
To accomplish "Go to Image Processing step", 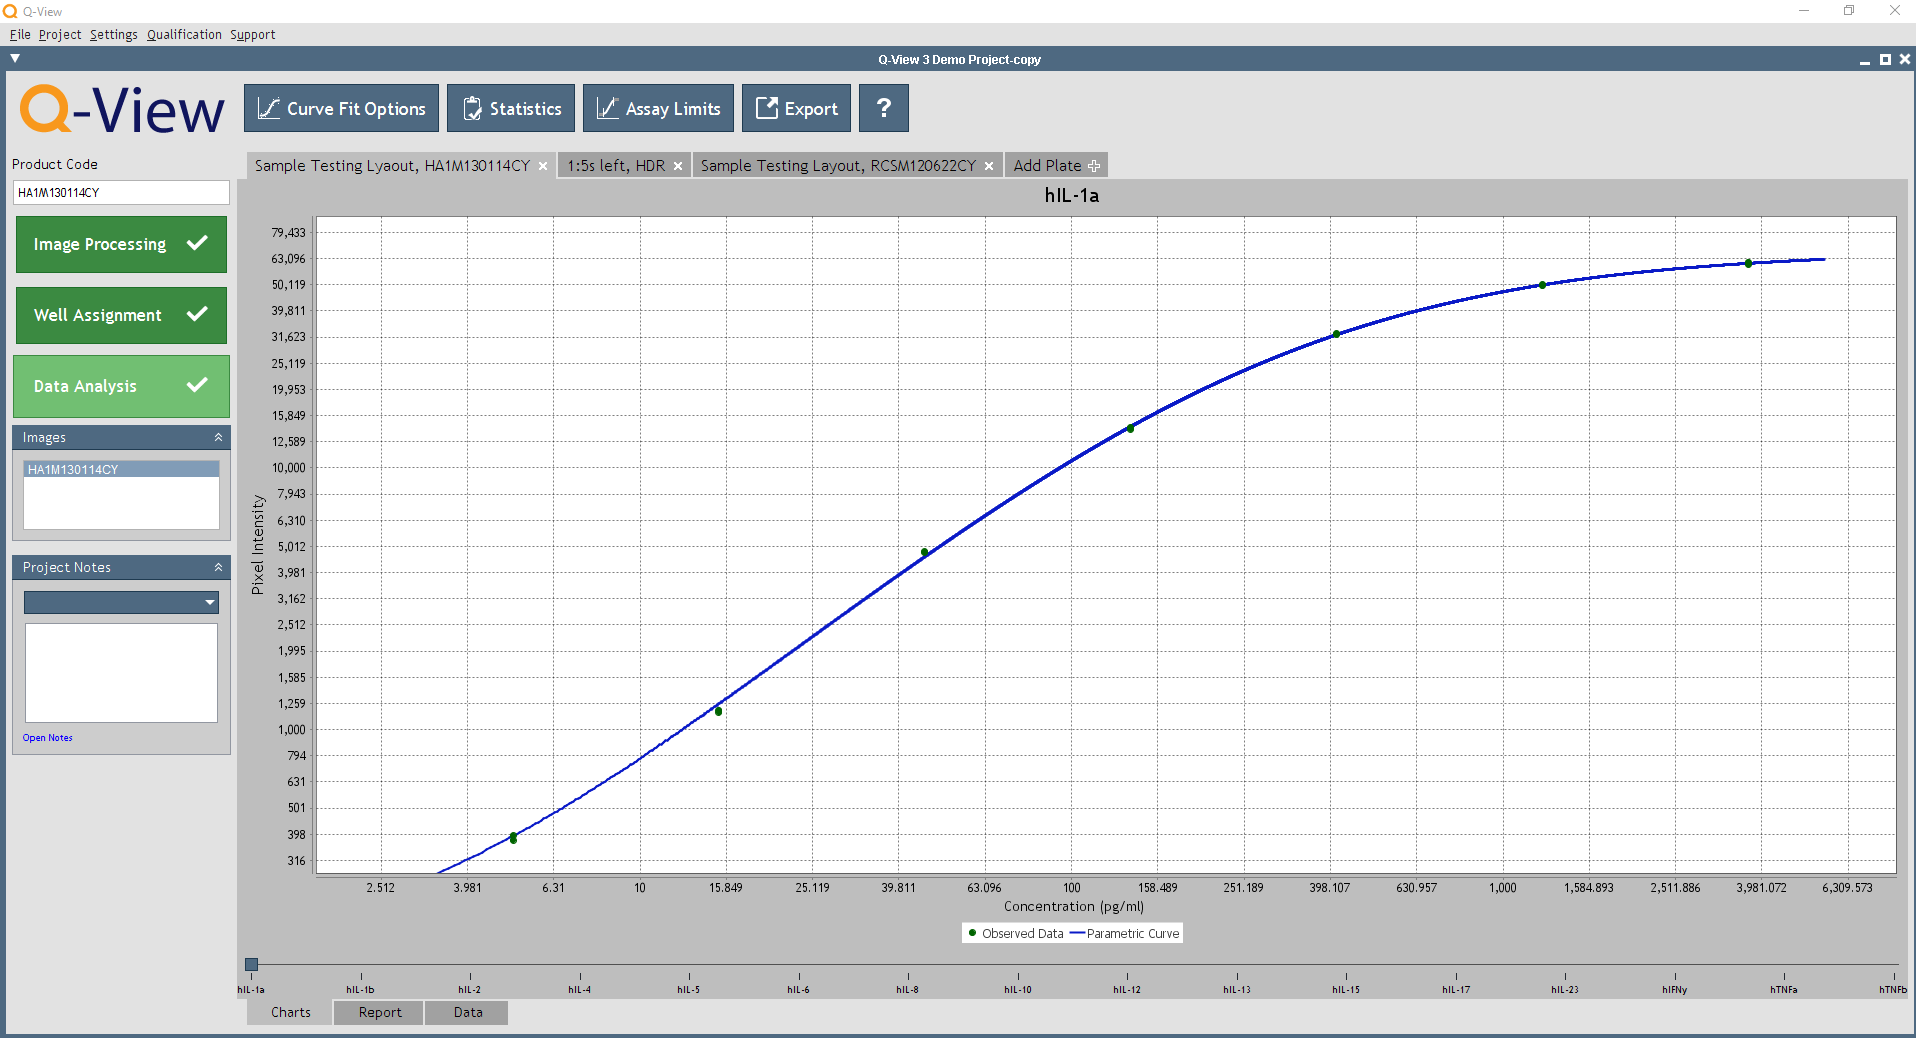I will coord(121,244).
